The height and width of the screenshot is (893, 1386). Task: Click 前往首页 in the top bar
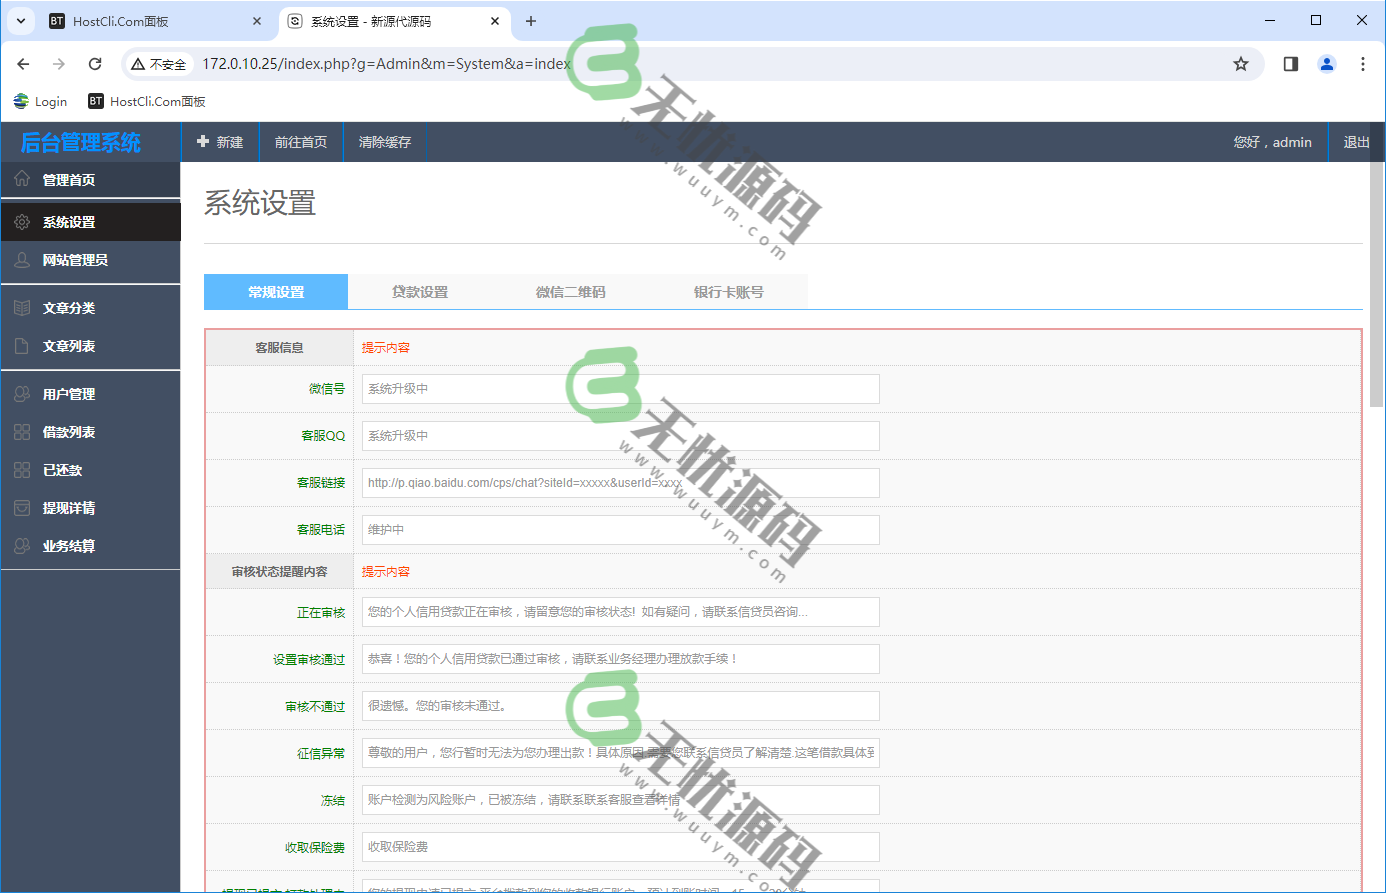[x=301, y=141]
